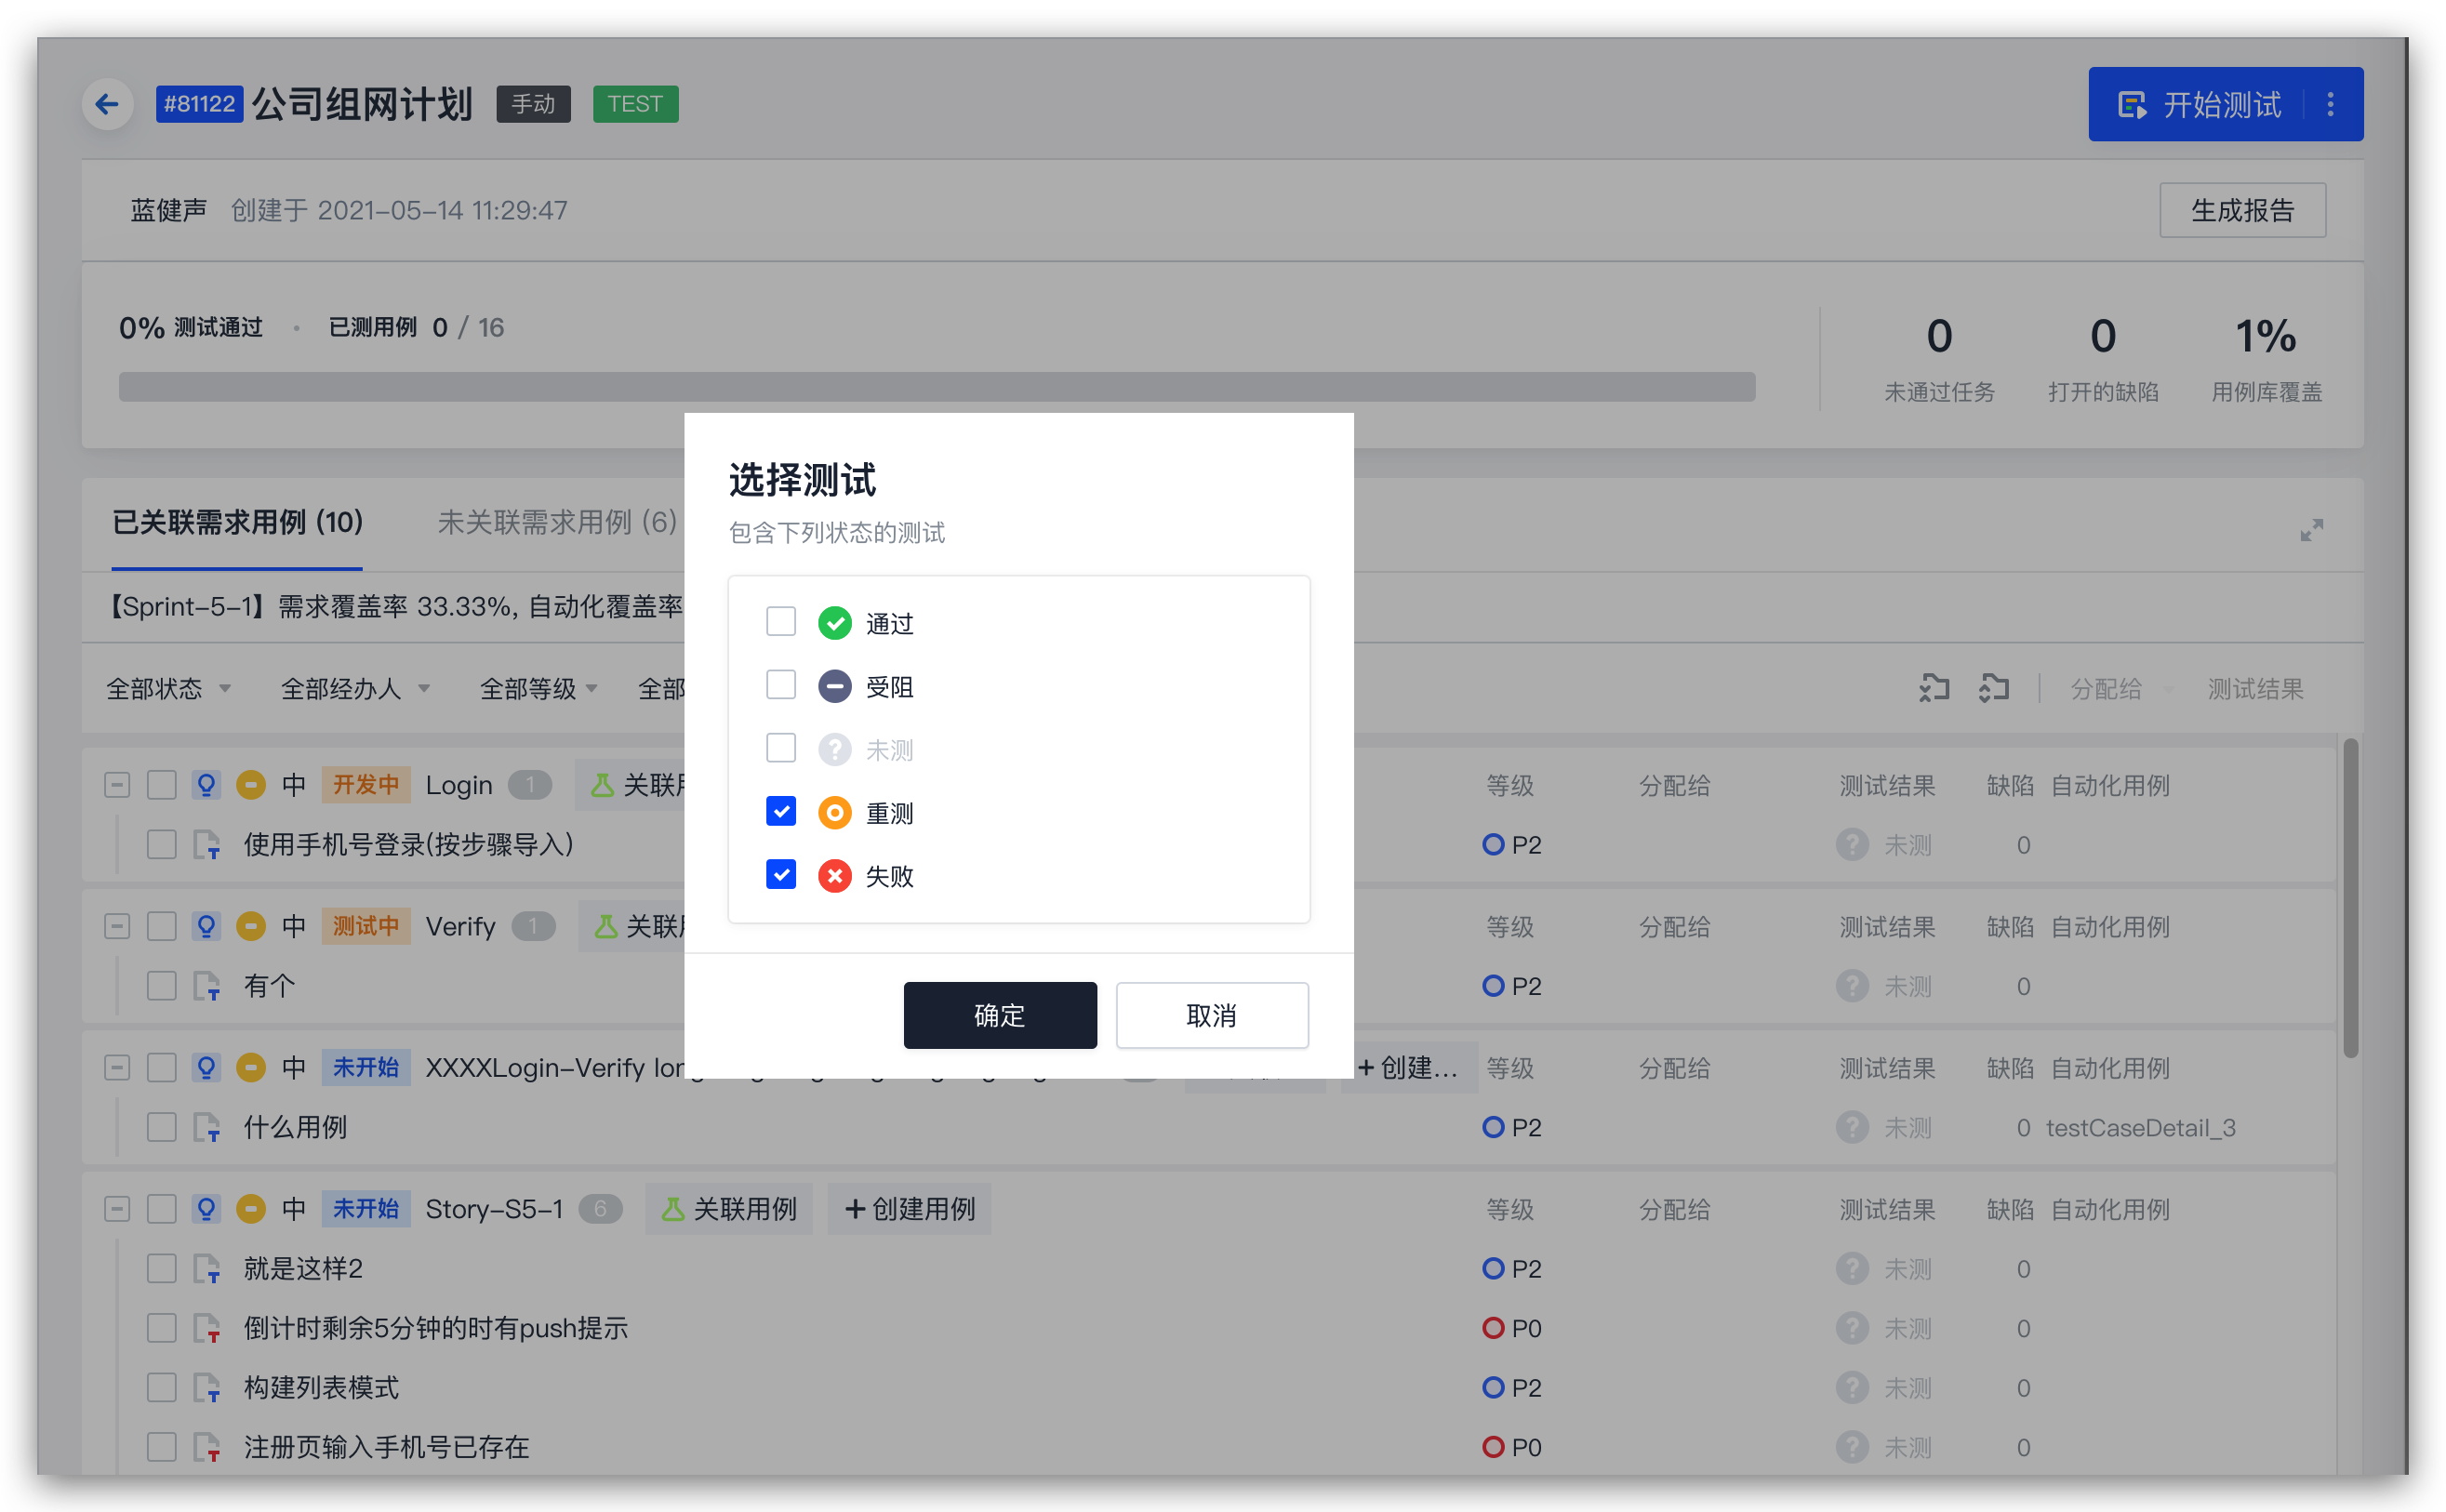Image resolution: width=2446 pixels, height=1512 pixels.
Task: Select the Verify requirement checkbox
Action: point(161,926)
